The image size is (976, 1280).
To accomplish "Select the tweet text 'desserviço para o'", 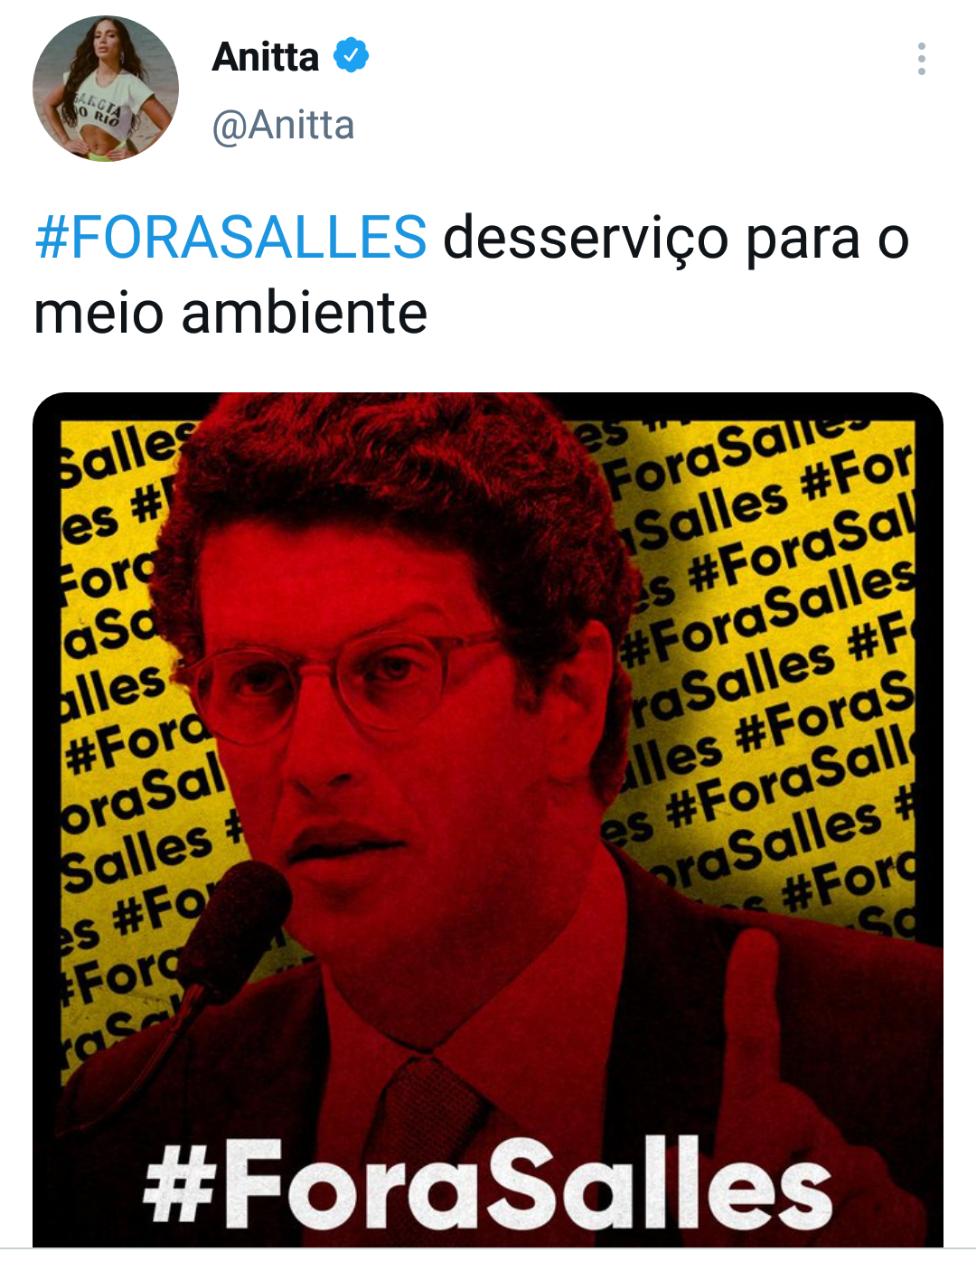I will pos(676,240).
